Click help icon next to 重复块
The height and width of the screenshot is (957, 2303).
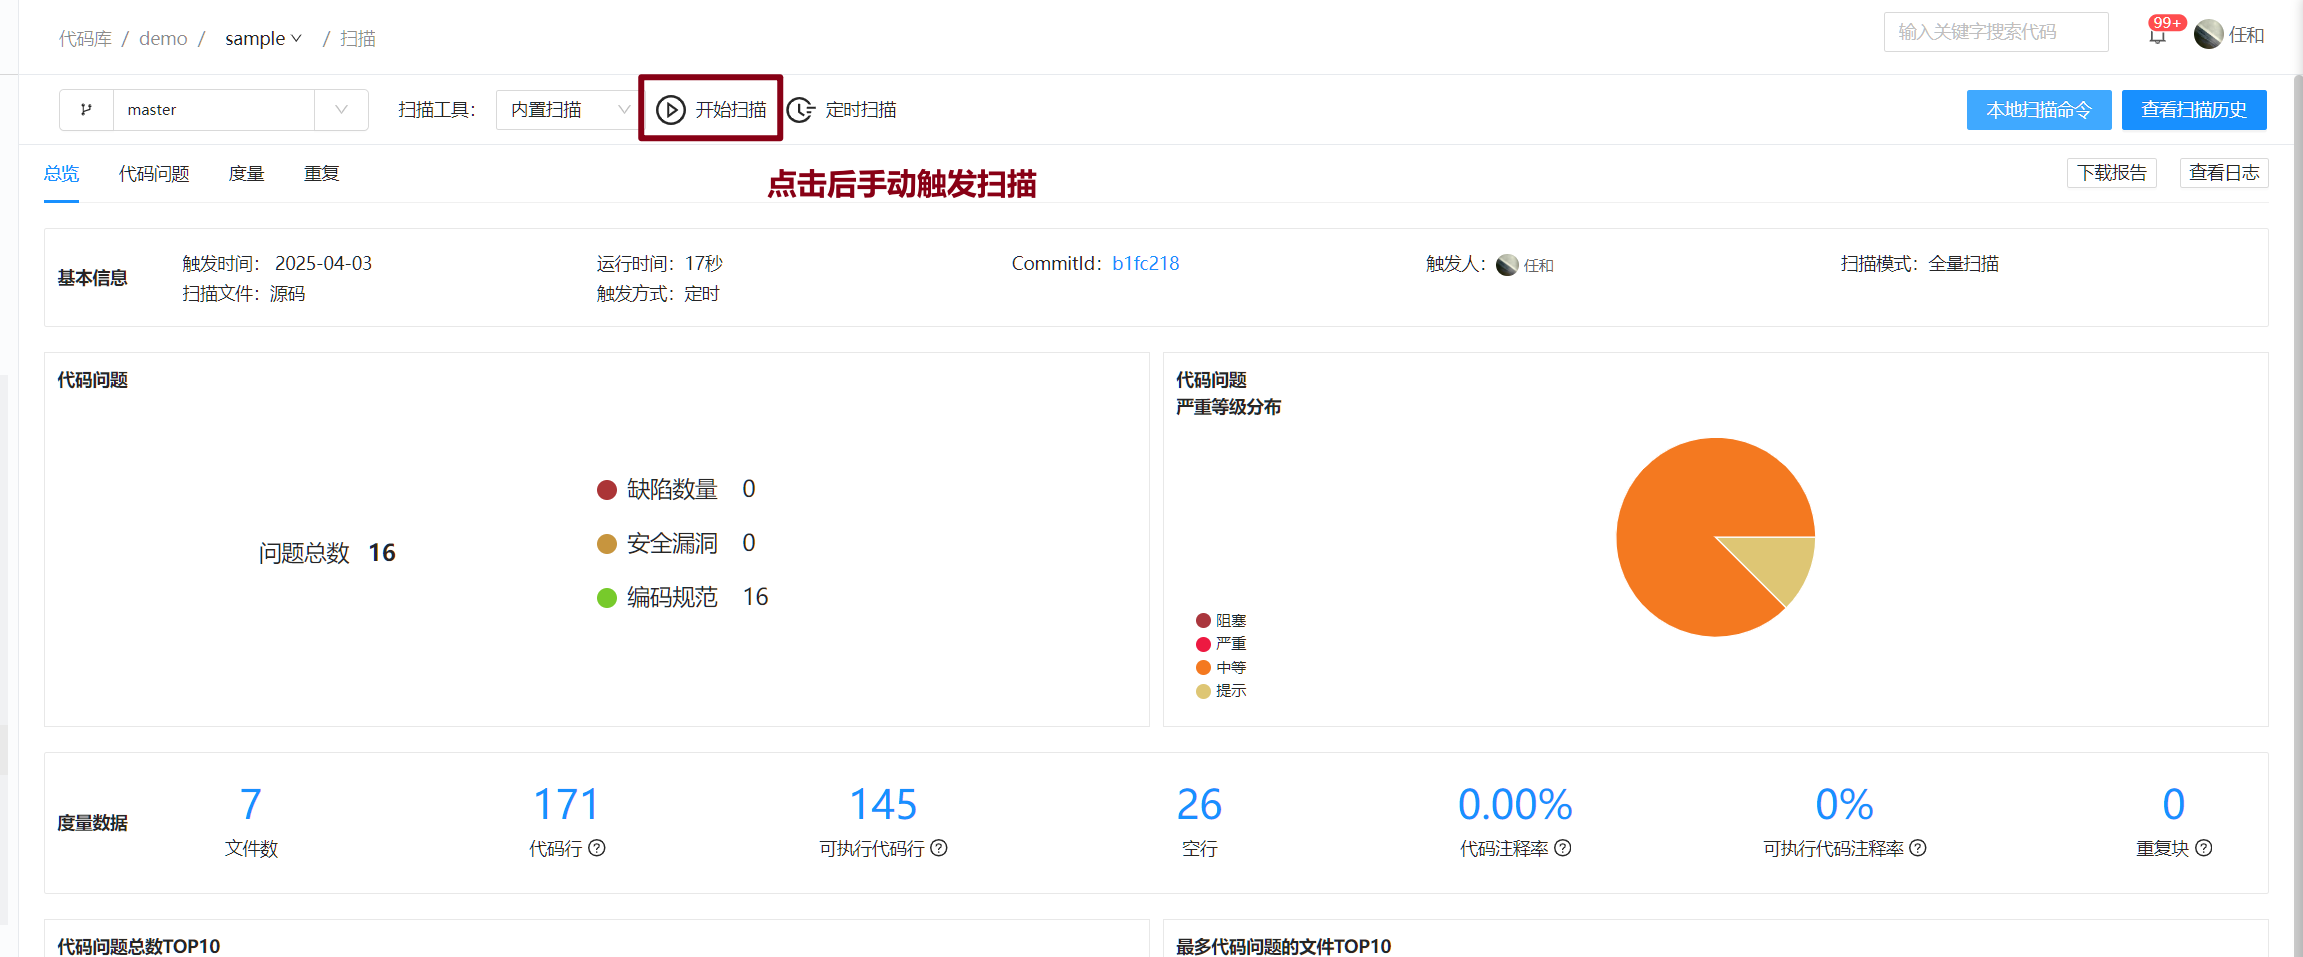click(2204, 848)
